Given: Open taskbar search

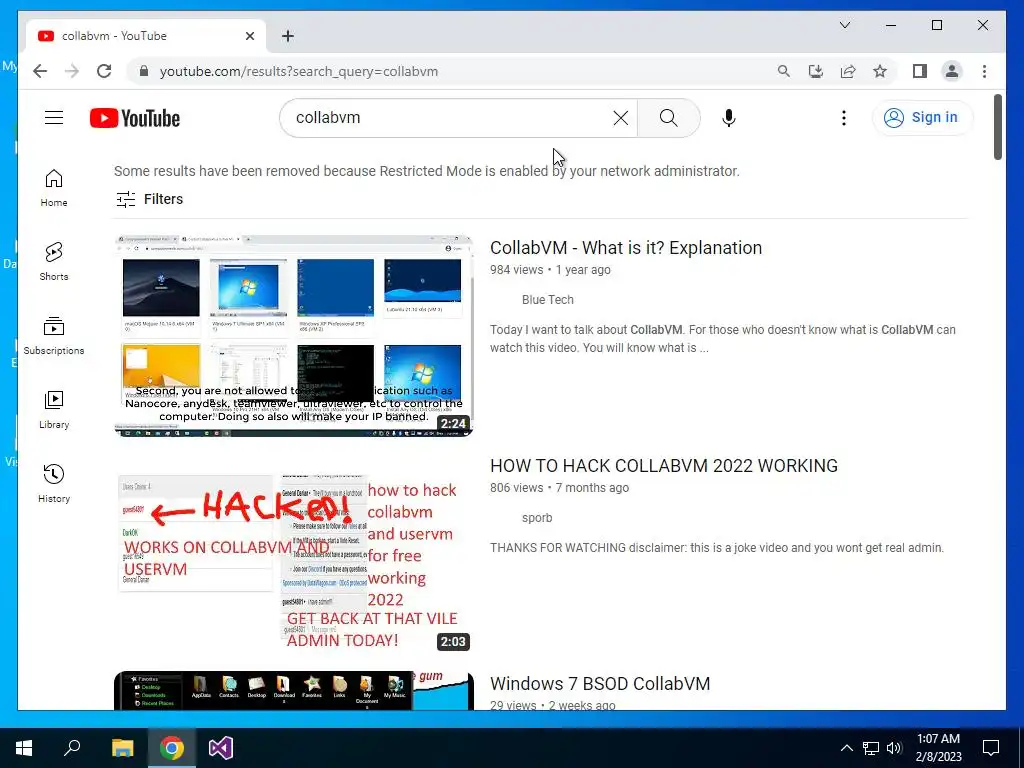Looking at the screenshot, I should coord(72,748).
